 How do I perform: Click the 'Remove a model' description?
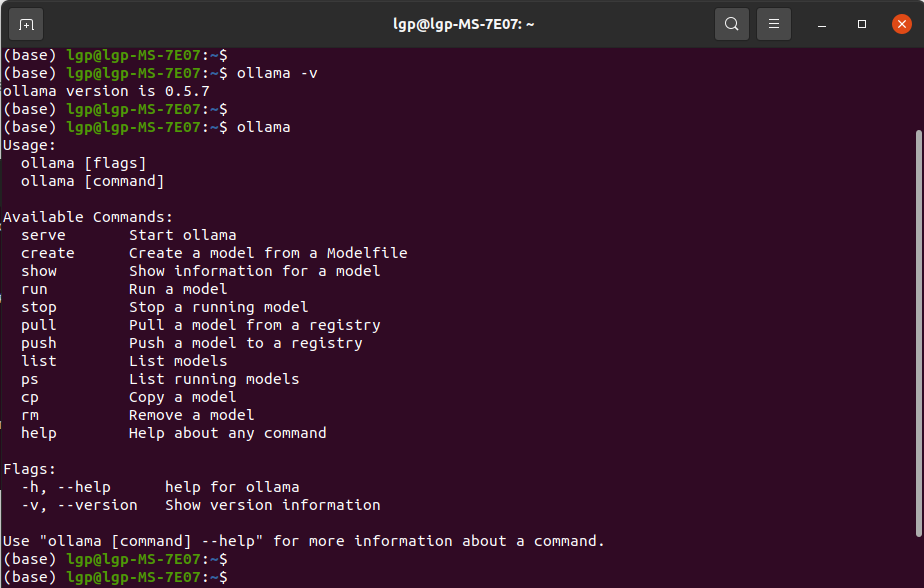click(x=192, y=415)
